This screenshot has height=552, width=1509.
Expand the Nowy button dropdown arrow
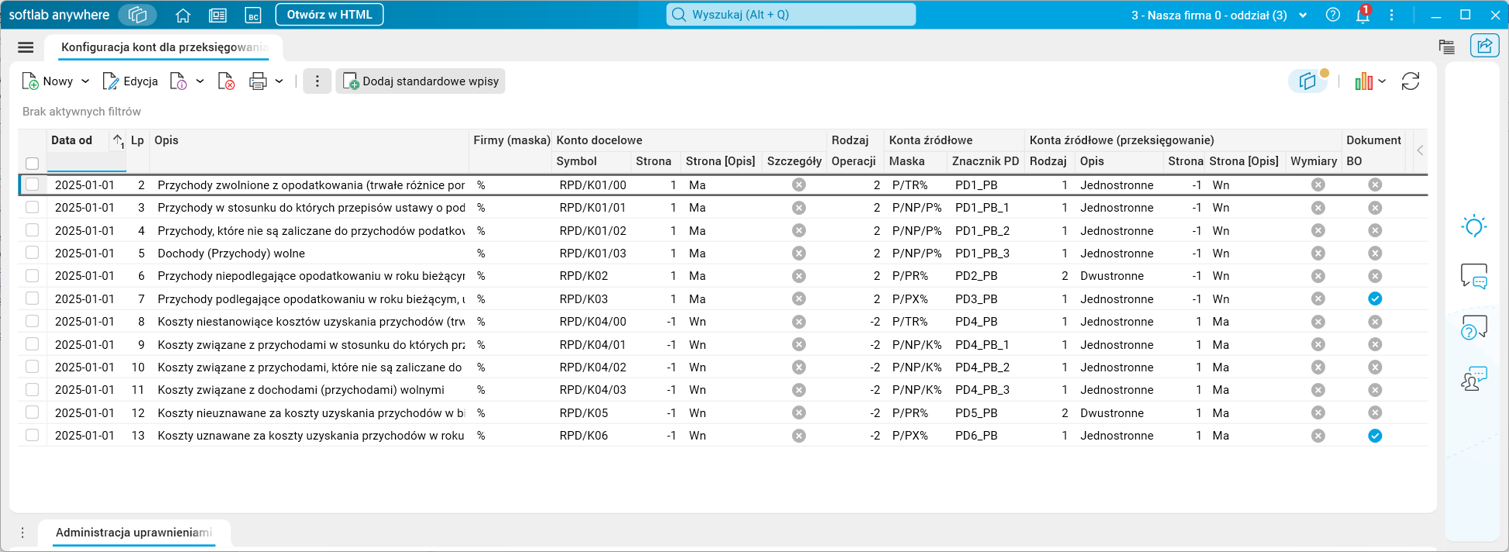pos(85,82)
